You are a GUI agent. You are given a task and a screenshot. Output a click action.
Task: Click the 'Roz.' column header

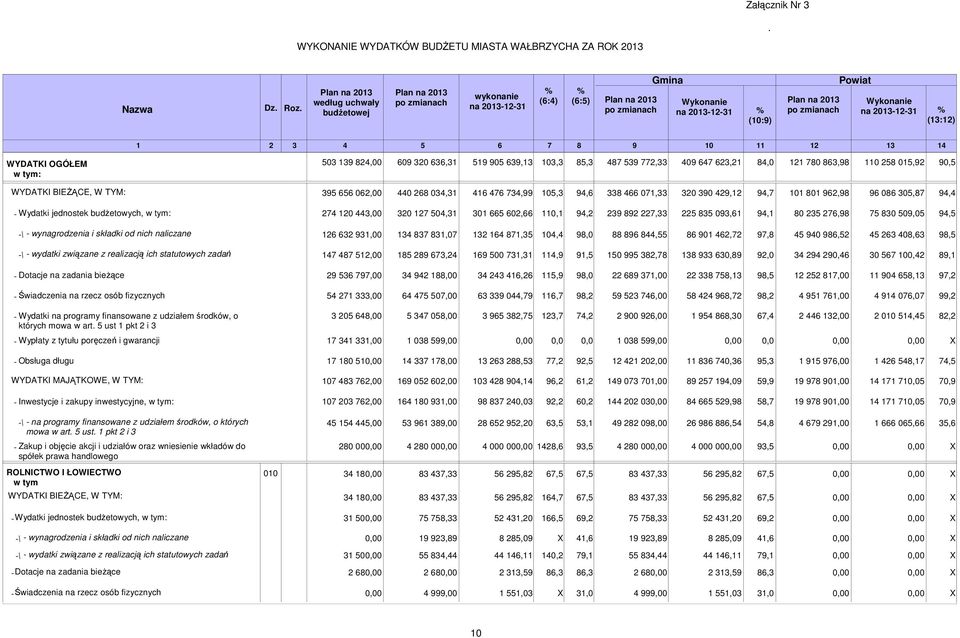click(293, 108)
